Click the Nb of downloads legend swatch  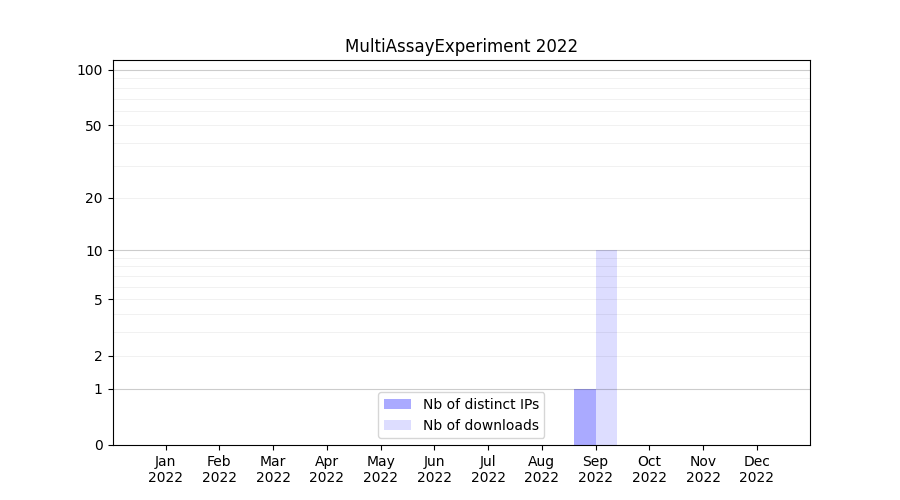click(x=397, y=425)
